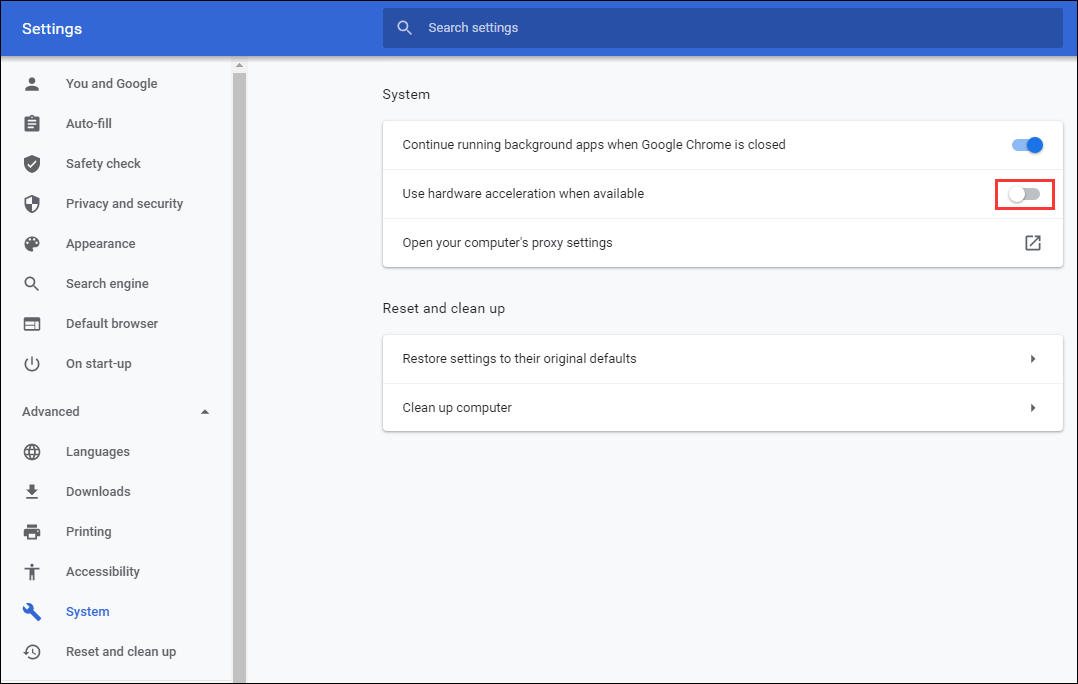
Task: Collapse the Advanced section arrow
Action: pyautogui.click(x=205, y=412)
